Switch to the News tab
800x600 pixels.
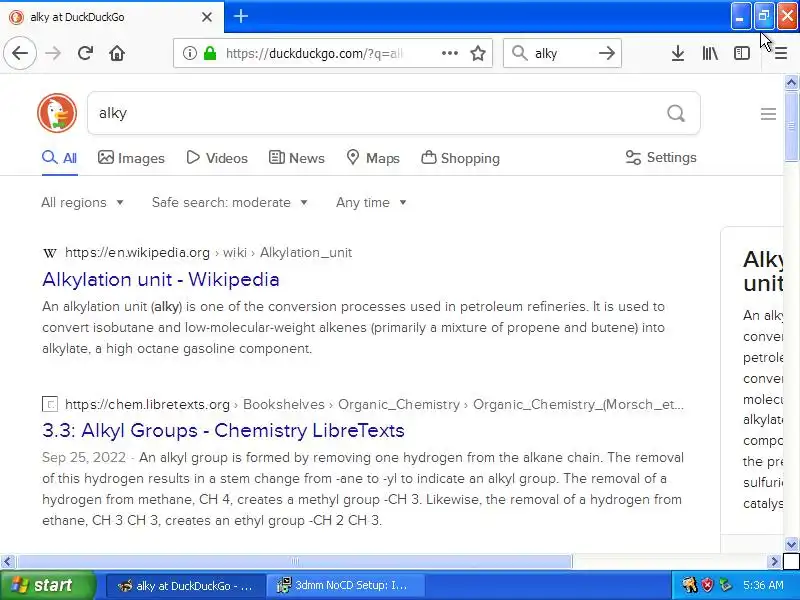click(x=296, y=158)
